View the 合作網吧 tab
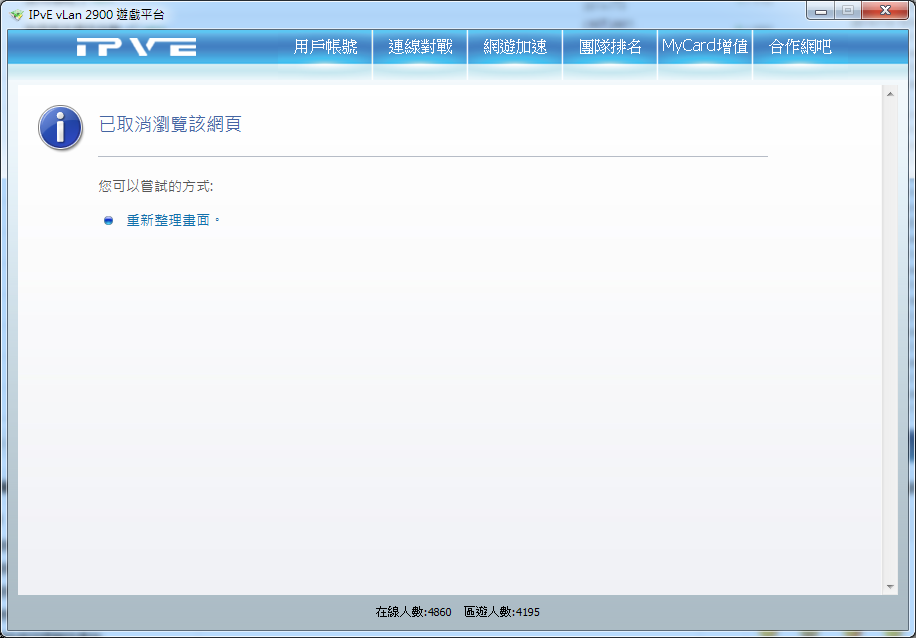Viewport: 916px width, 638px height. 800,47
